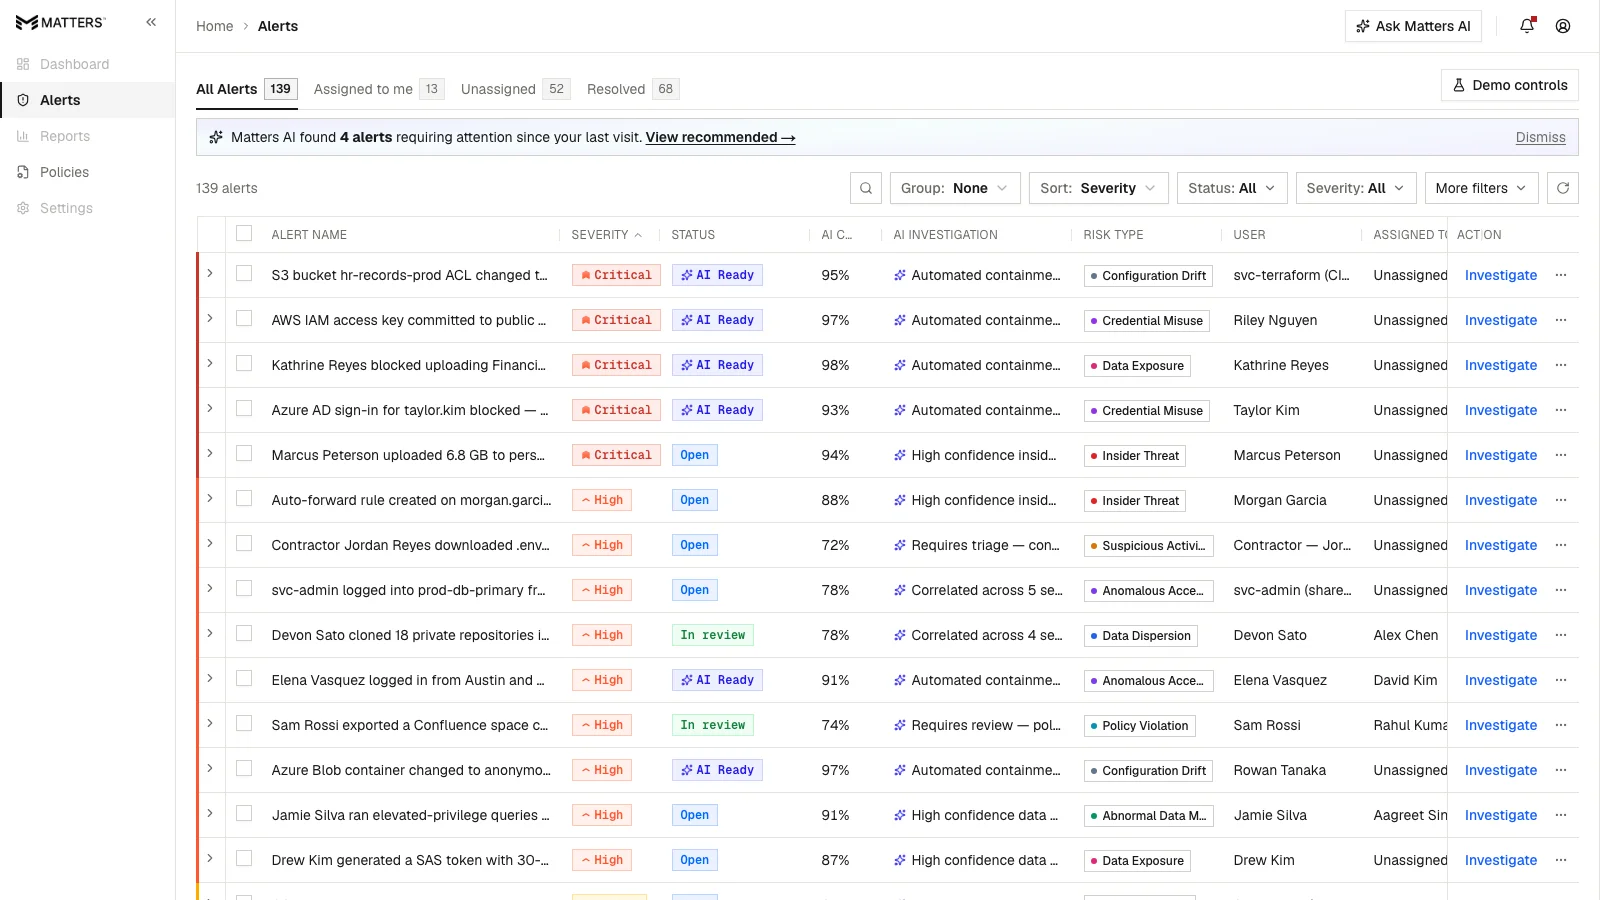The height and width of the screenshot is (900, 1600).
Task: Open row menu for Elena Vasquez alert
Action: (1561, 680)
